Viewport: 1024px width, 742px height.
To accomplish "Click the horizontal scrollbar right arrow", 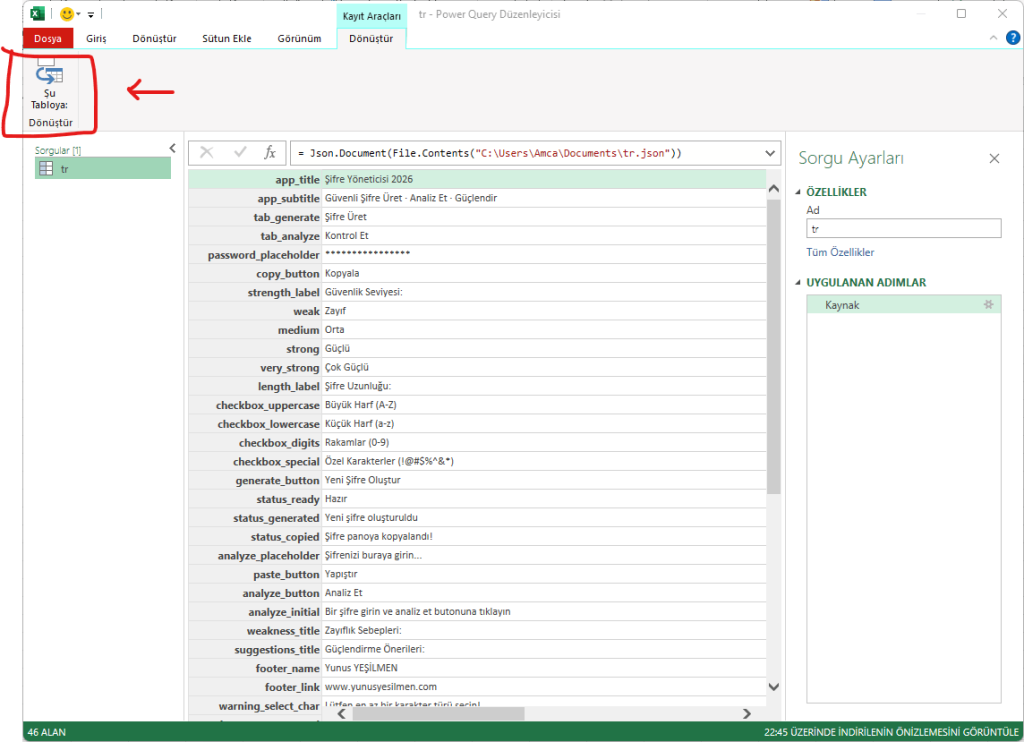I will coord(746,714).
